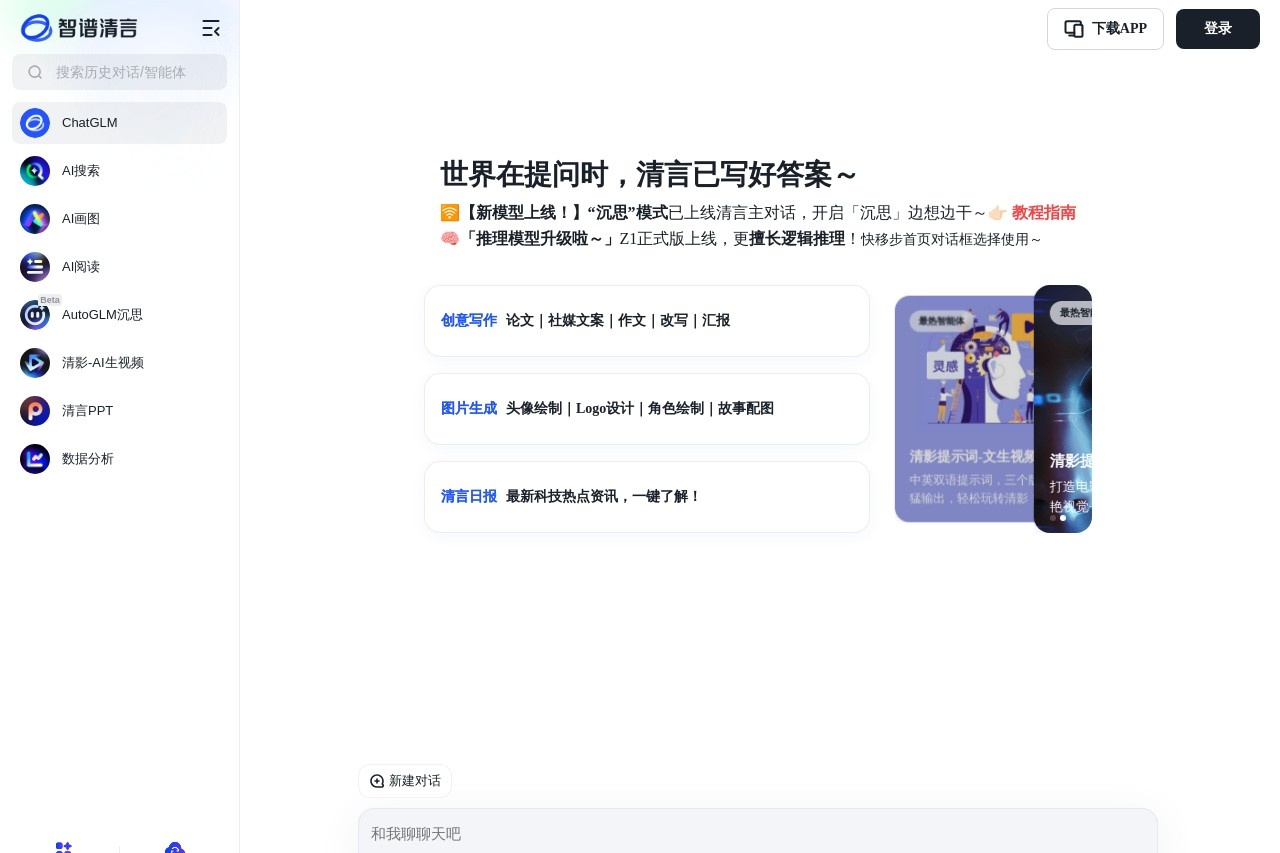1280x853 pixels.
Task: Select 清影-AI生视频 text in sidebar
Action: [x=103, y=363]
